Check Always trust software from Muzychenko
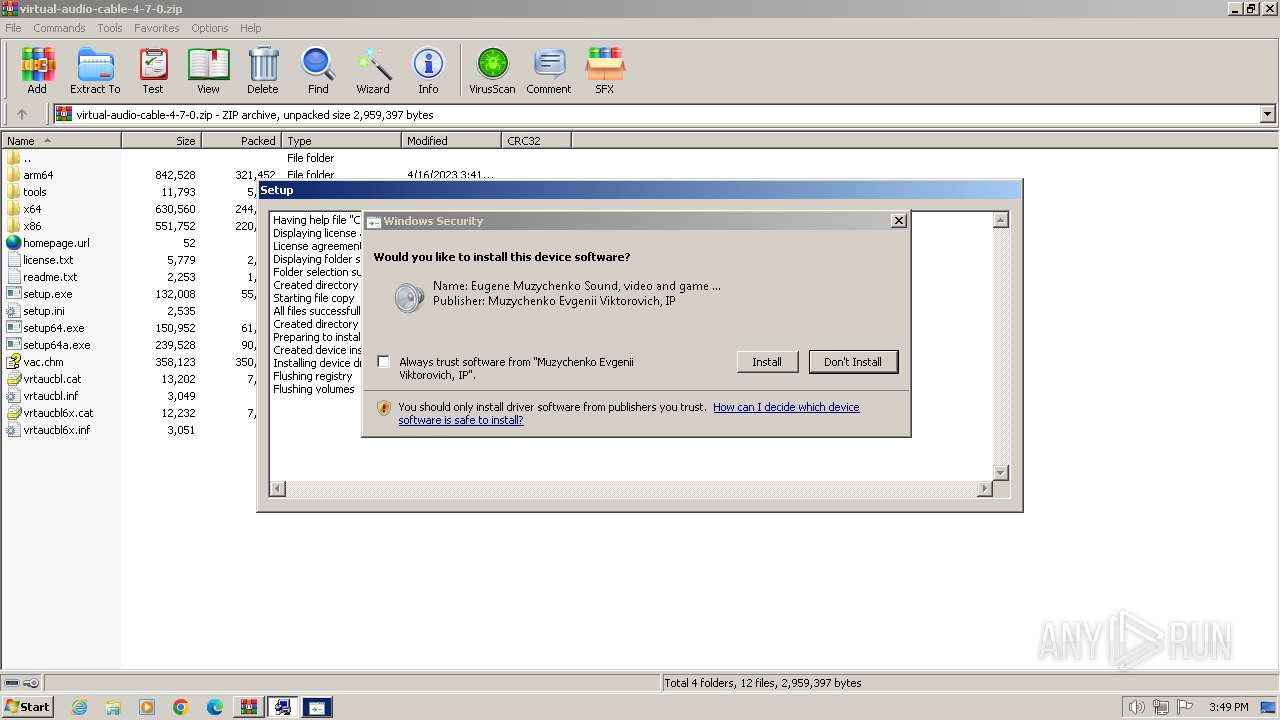The height and width of the screenshot is (720, 1280). [384, 362]
